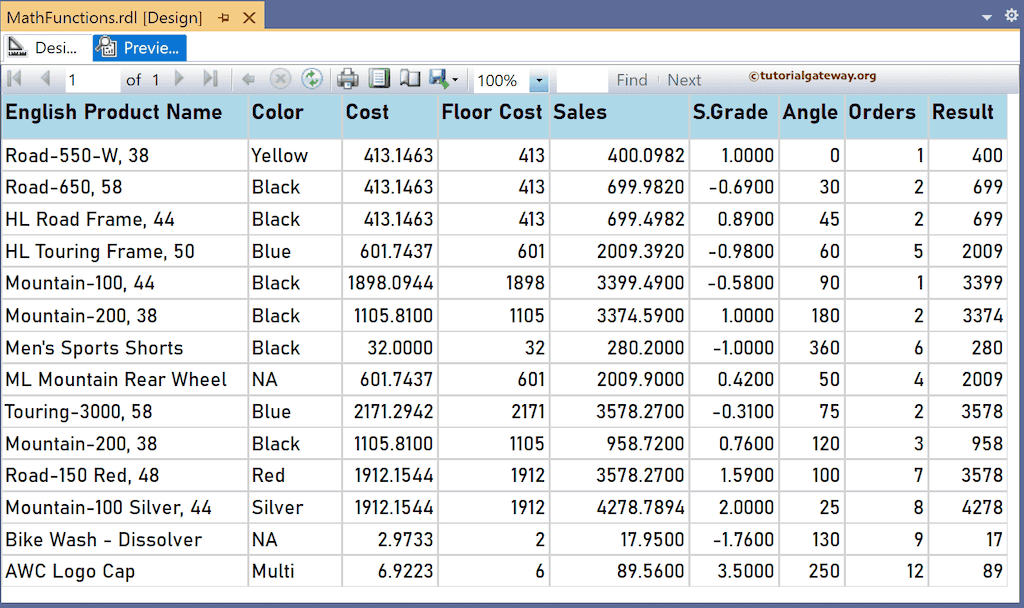Click the Export report save icon
Screen dimensions: 1024x608
[436, 77]
